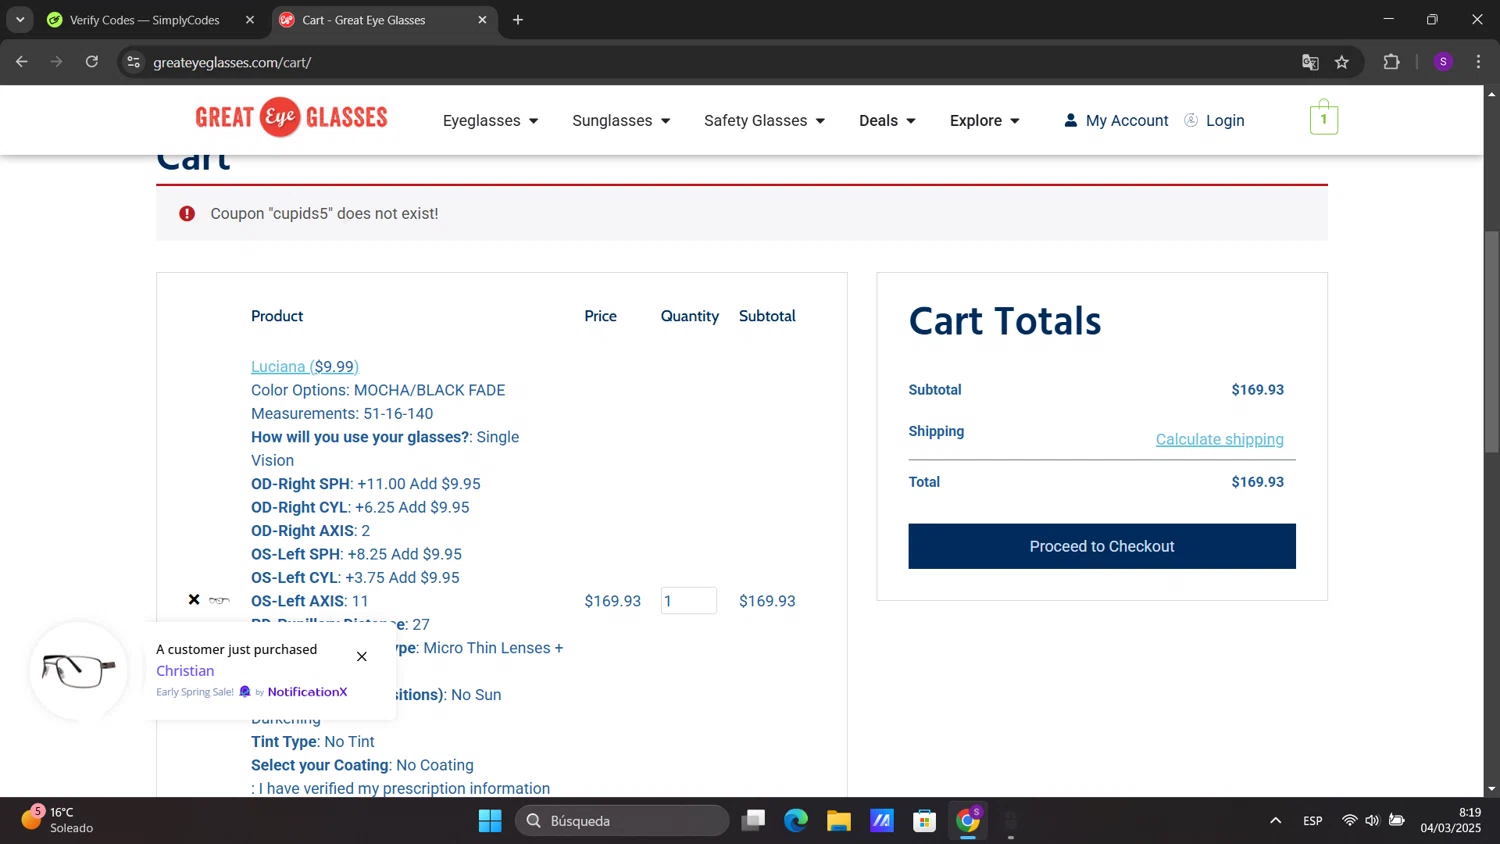Open Microsoft Store from the taskbar
This screenshot has width=1500, height=844.
coord(925,821)
